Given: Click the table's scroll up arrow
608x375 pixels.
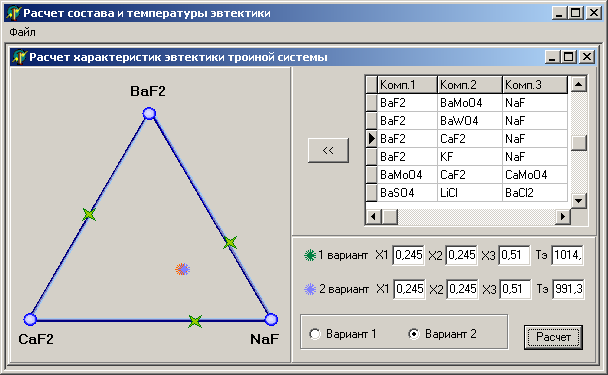Looking at the screenshot, I should coord(579,84).
